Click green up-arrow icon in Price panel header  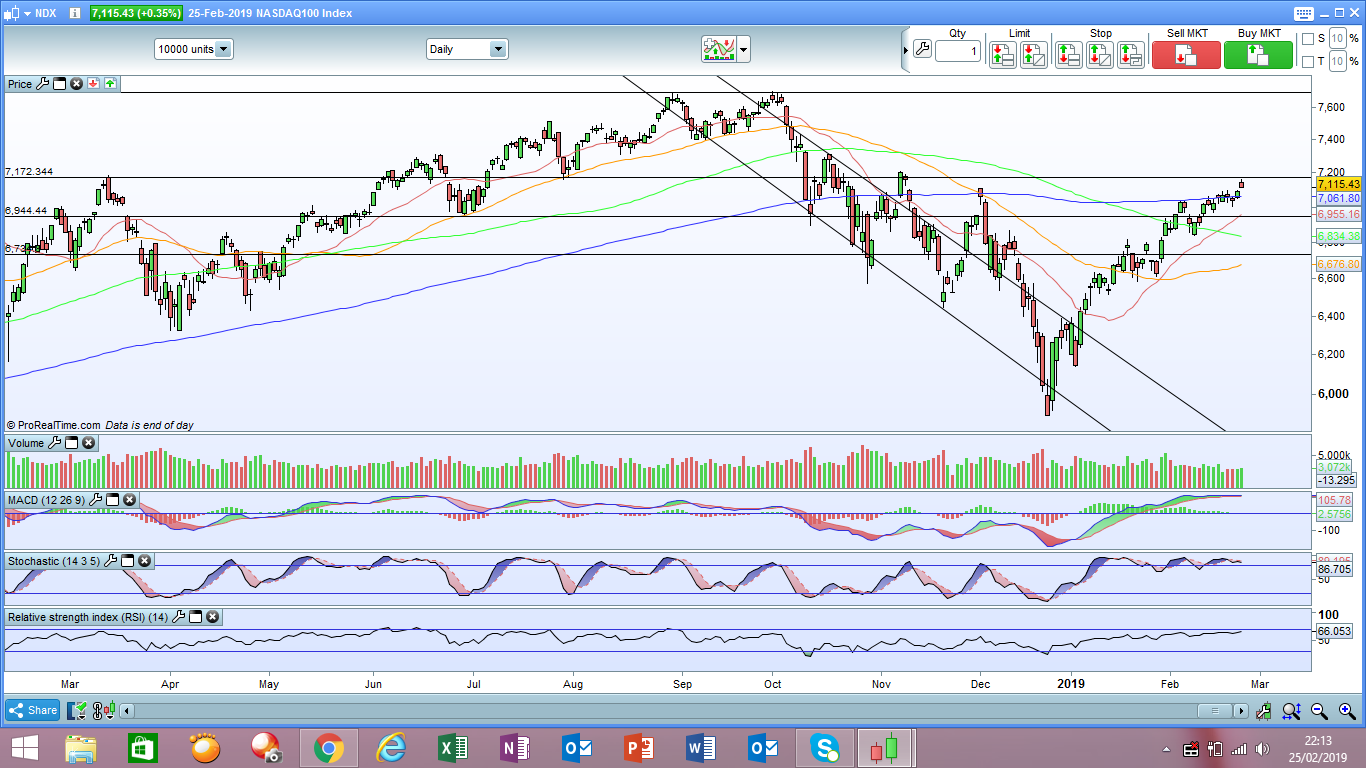click(110, 84)
